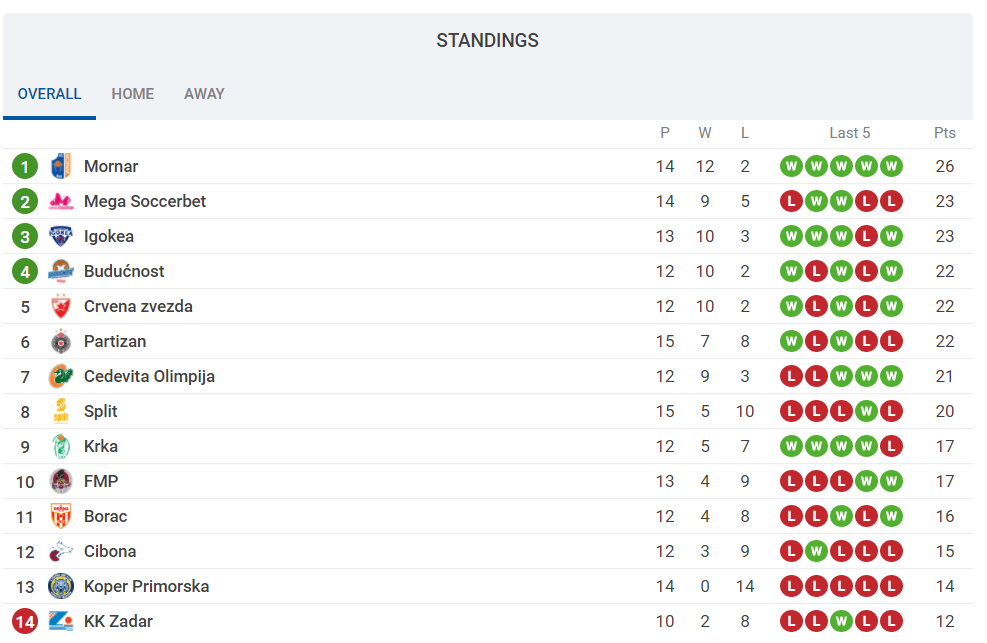
Task: Open the Budućnost team link
Action: [124, 271]
